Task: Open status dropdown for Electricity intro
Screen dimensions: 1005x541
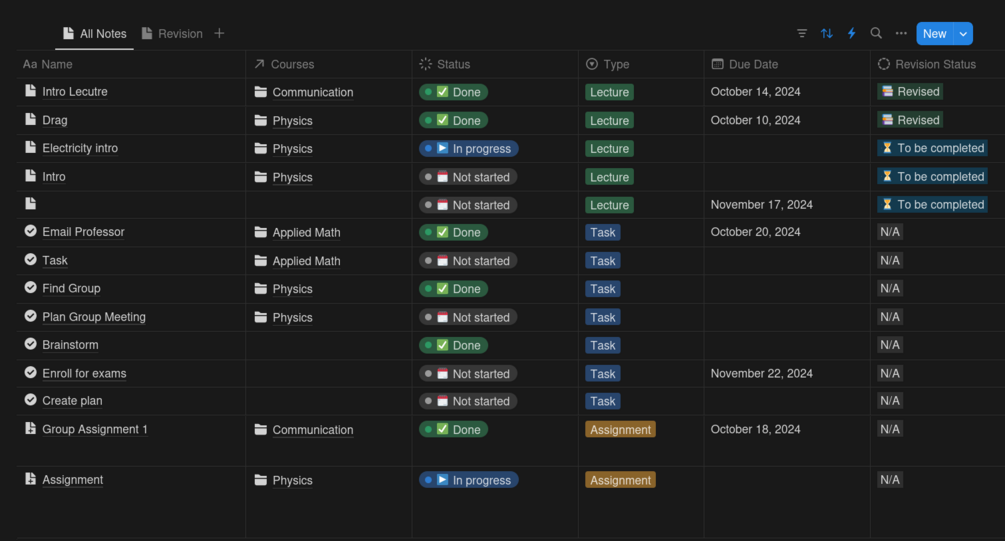Action: click(468, 148)
